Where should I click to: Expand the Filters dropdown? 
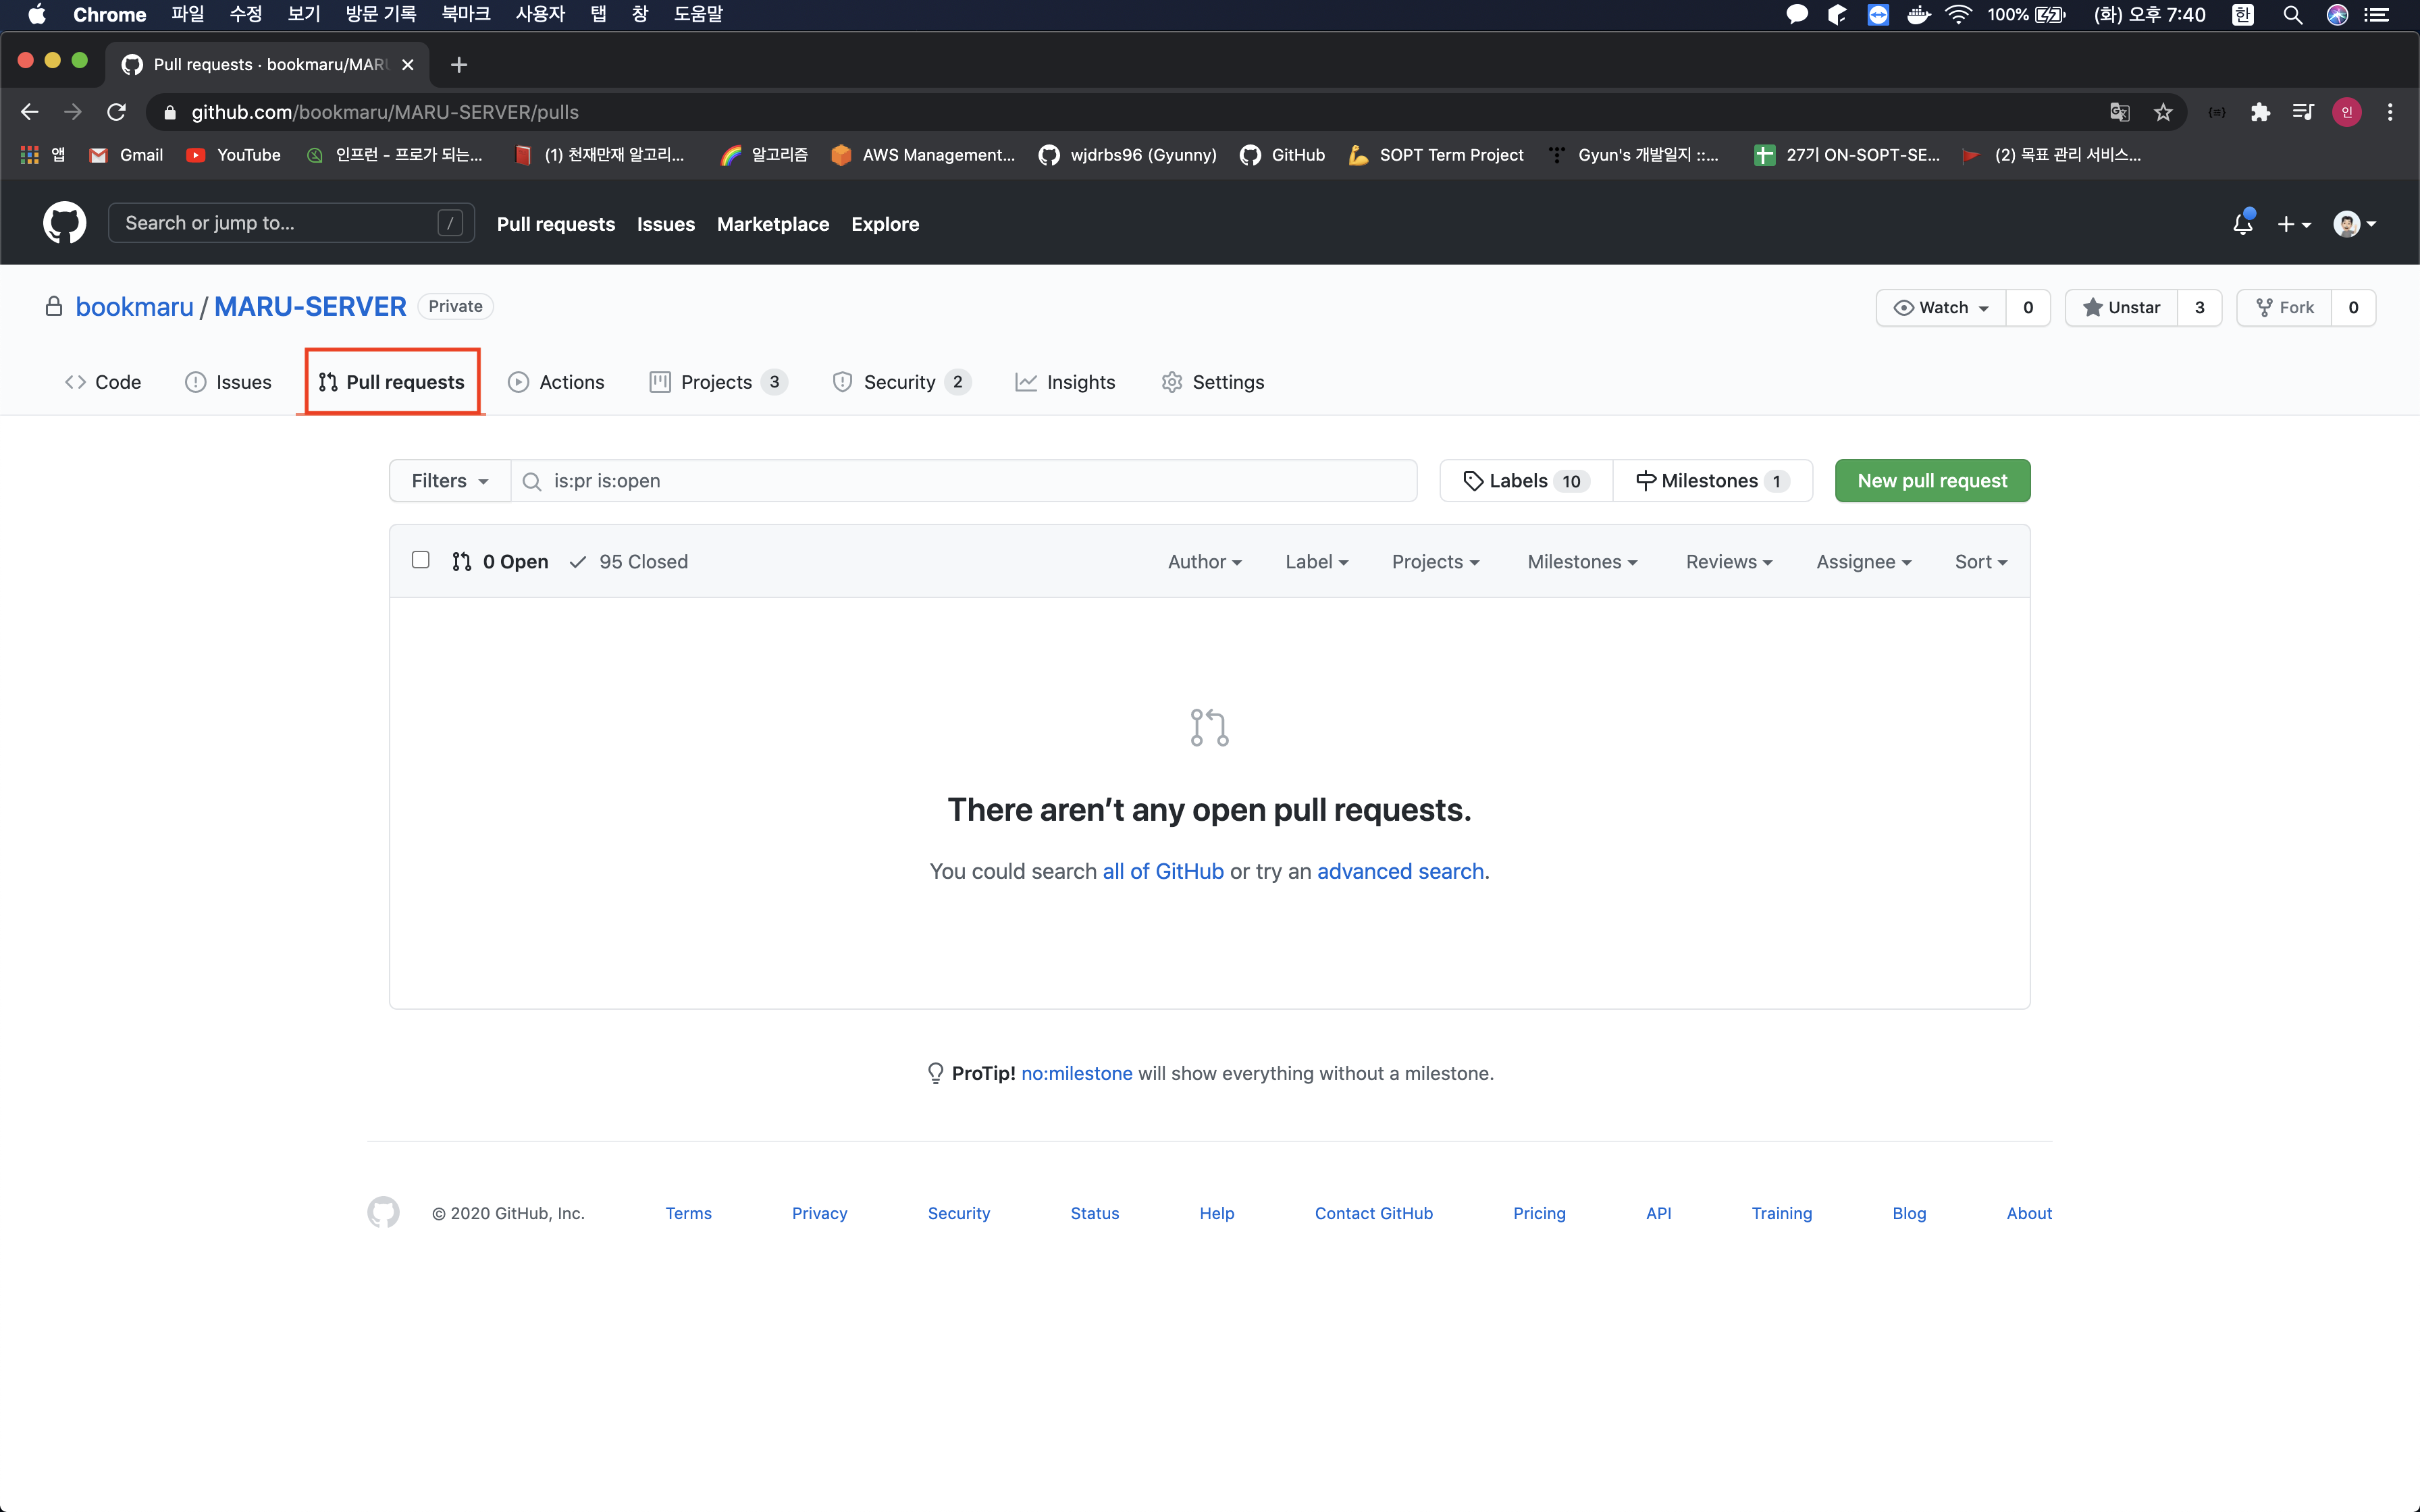tap(450, 481)
